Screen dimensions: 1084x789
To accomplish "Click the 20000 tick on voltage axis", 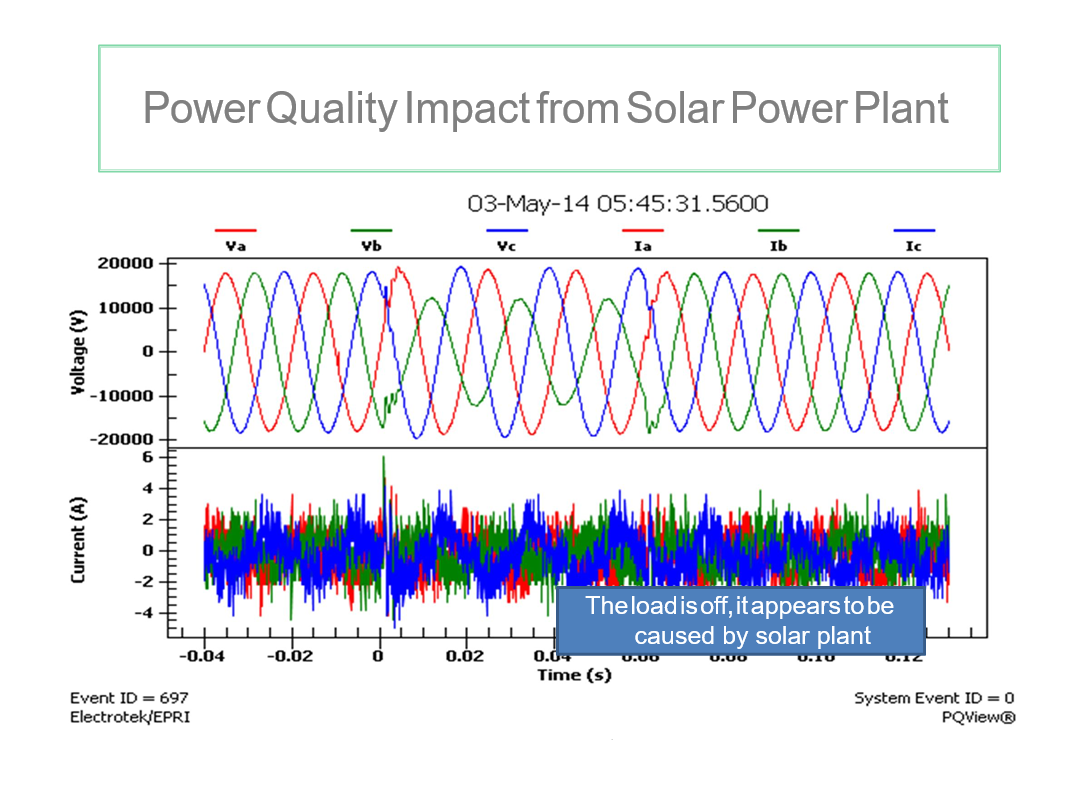I will pyautogui.click(x=124, y=264).
